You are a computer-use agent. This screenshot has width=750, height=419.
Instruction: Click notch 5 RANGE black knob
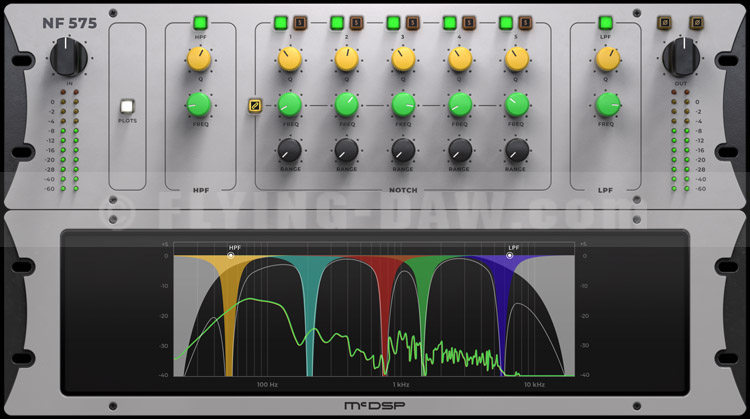[517, 150]
